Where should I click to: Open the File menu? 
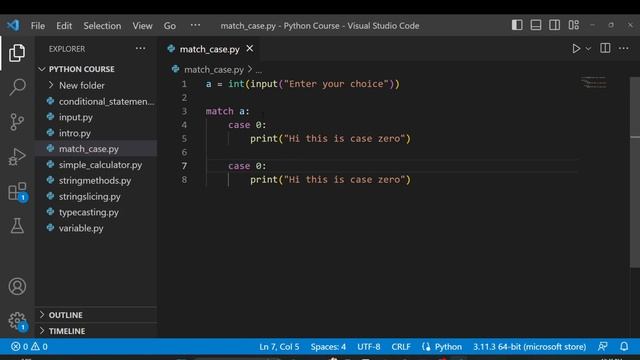(x=38, y=26)
